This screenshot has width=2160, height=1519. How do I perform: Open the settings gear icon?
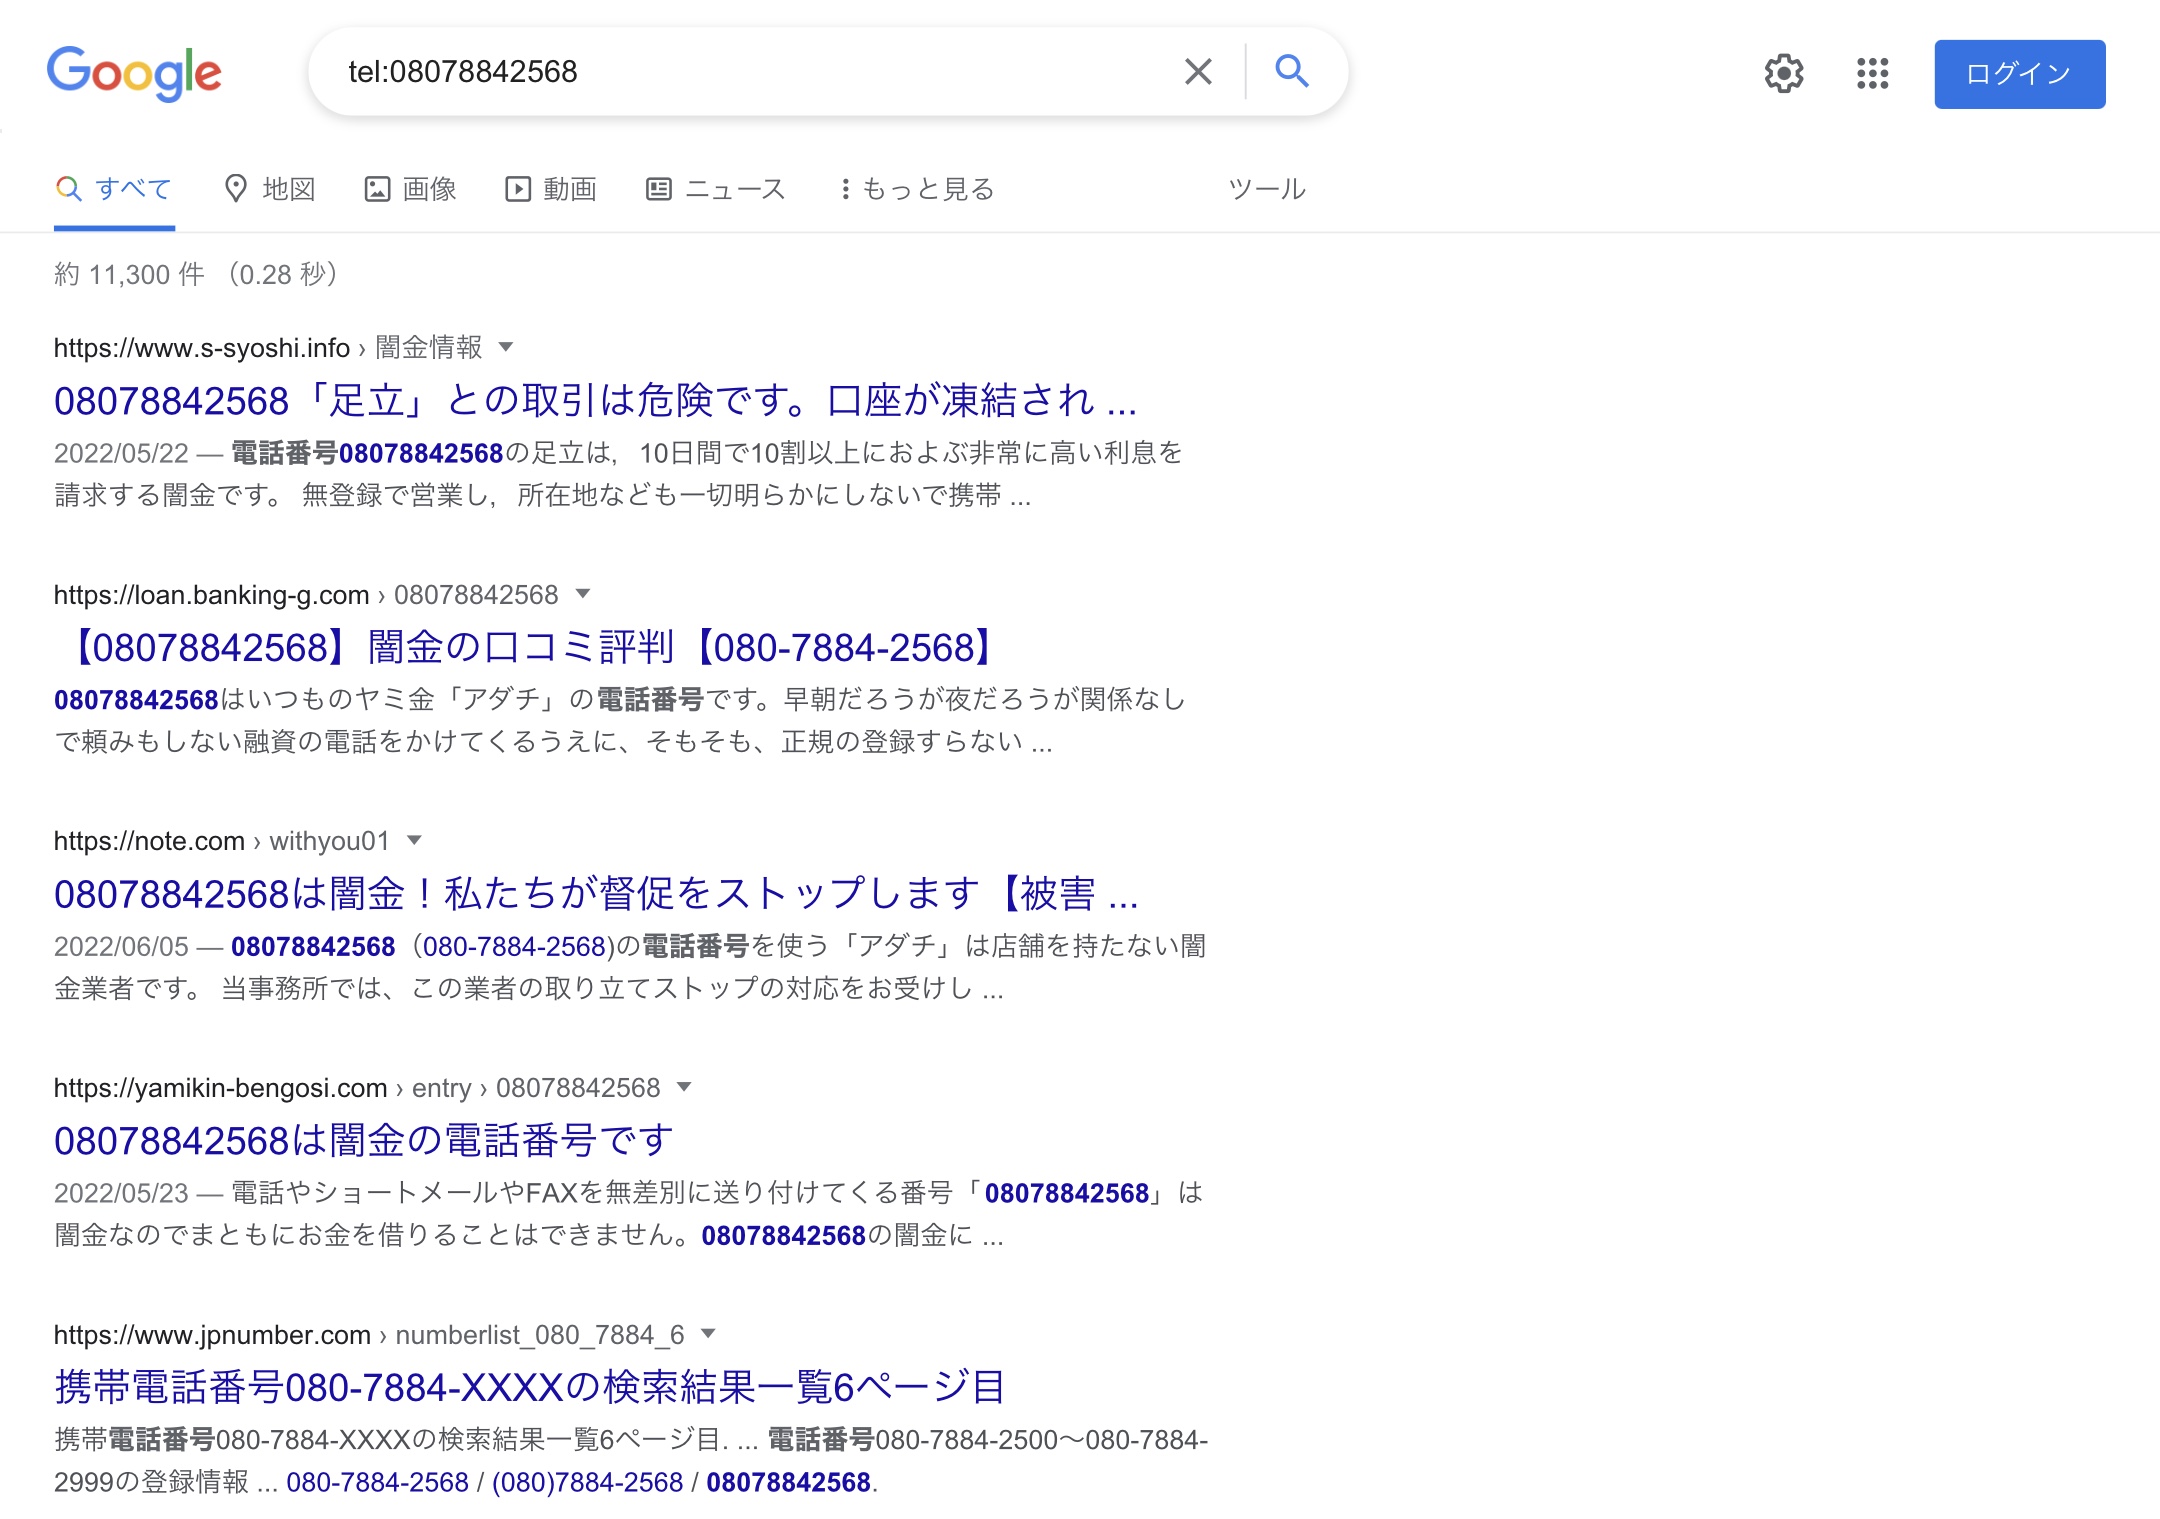pos(1783,73)
